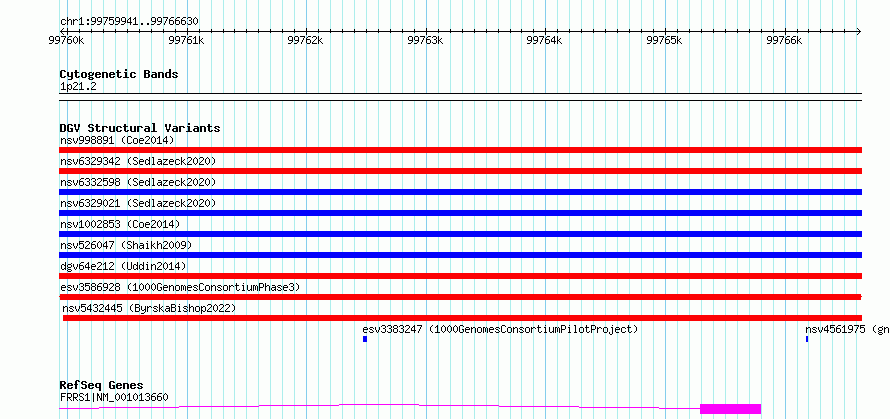
Task: Click dgv64e212 (Uddin2014) red variant bar
Action: [460, 276]
